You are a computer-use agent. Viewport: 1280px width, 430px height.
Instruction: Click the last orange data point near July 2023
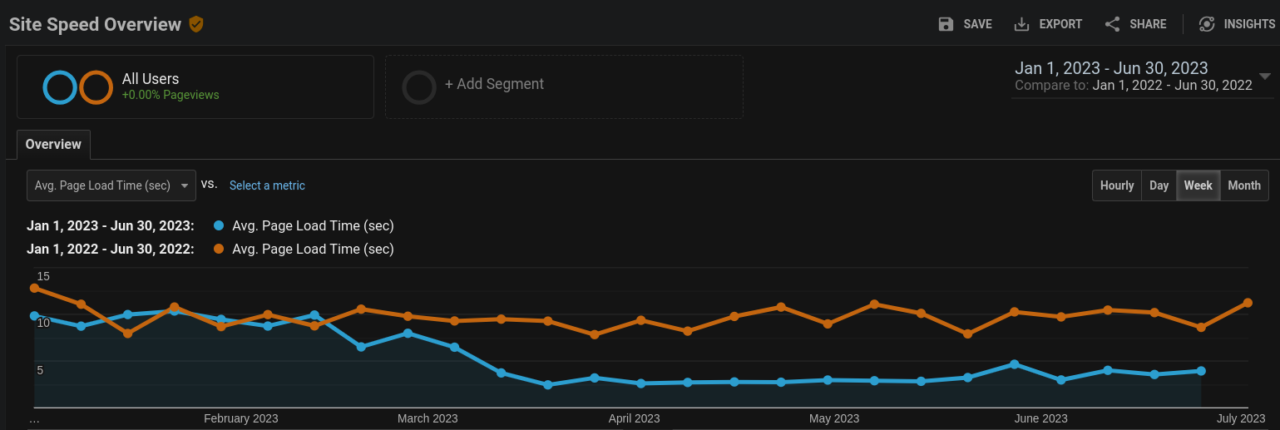click(1248, 303)
